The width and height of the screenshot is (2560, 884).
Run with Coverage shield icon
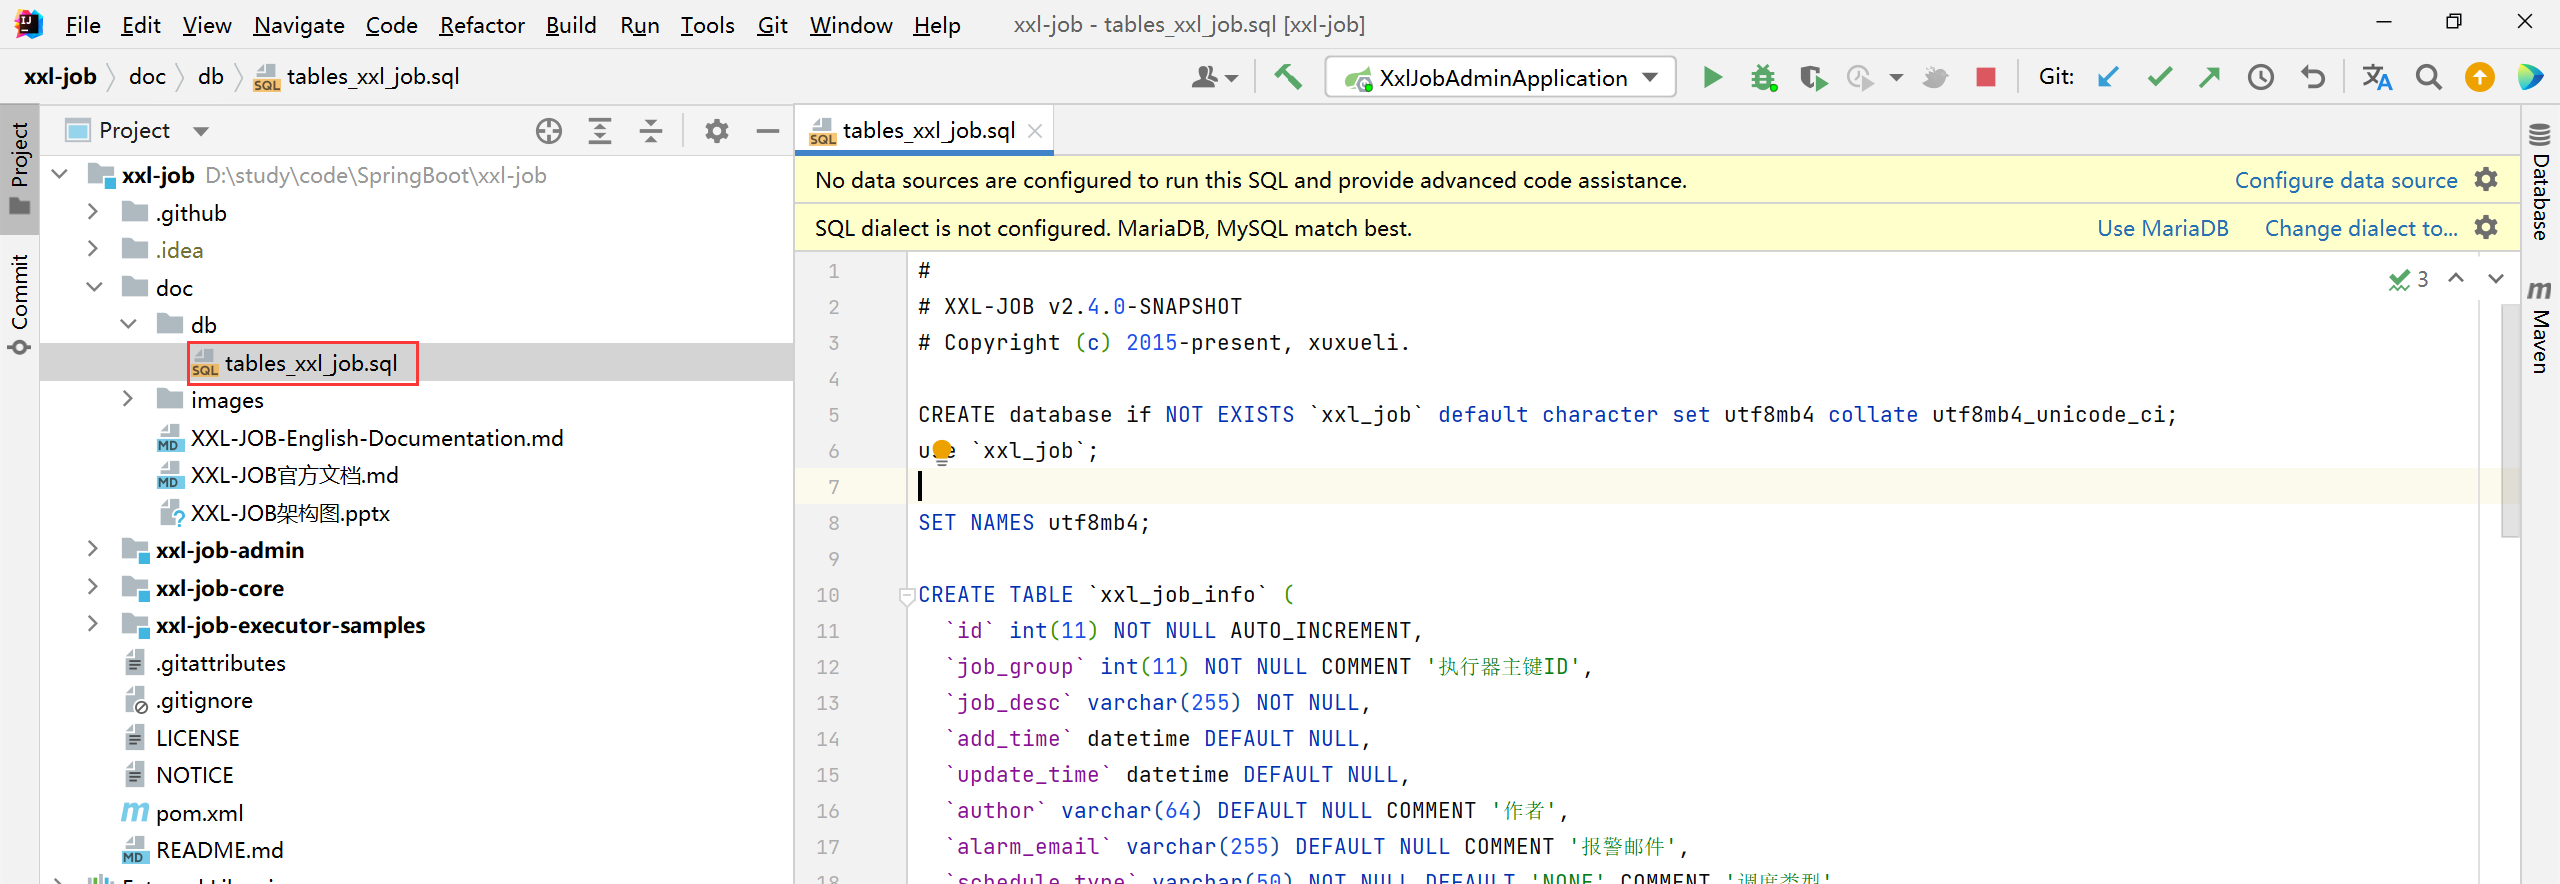[1812, 77]
